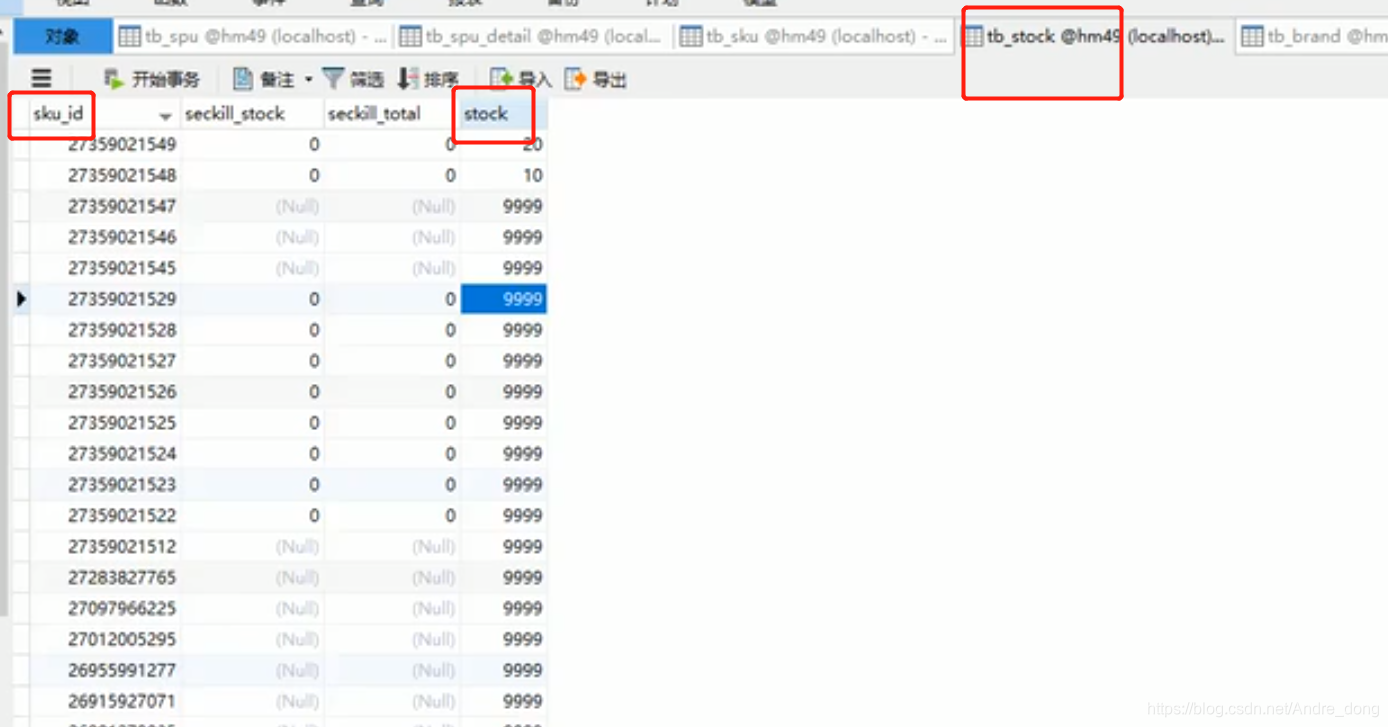Select the sku_id cell 27359021549
Viewport: 1388px width, 727px height.
[105, 144]
